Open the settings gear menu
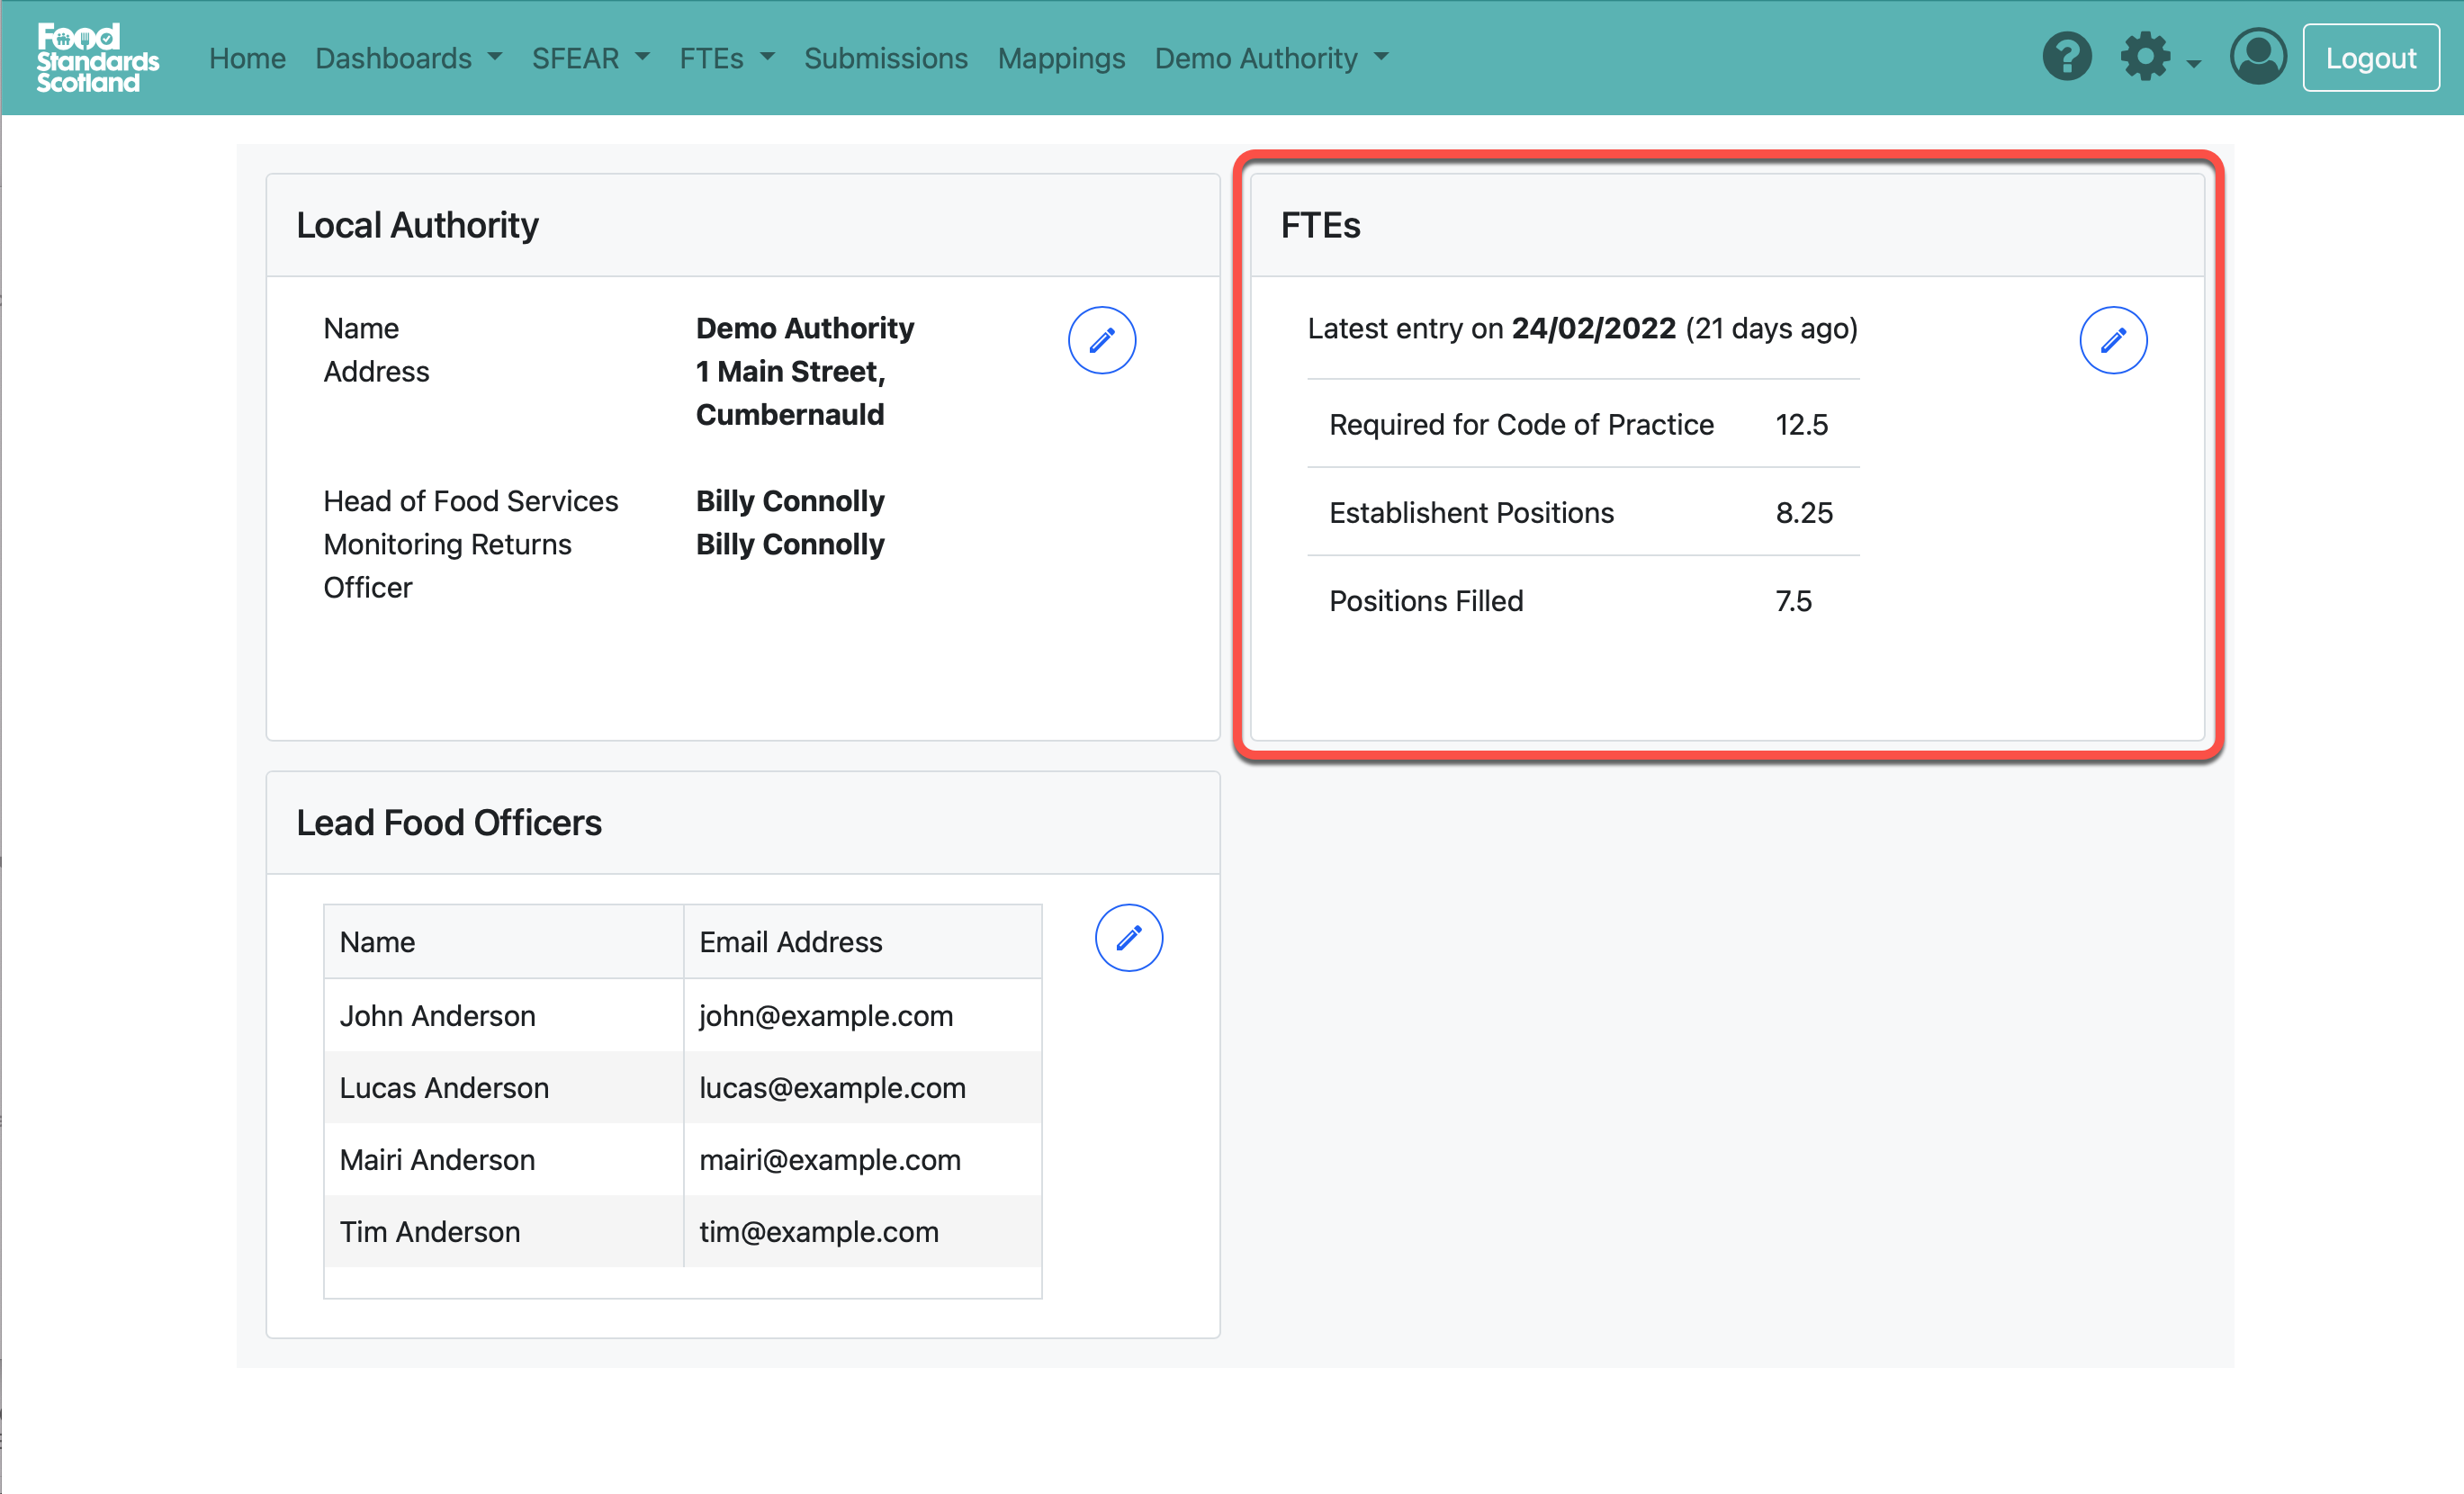 (2160, 57)
